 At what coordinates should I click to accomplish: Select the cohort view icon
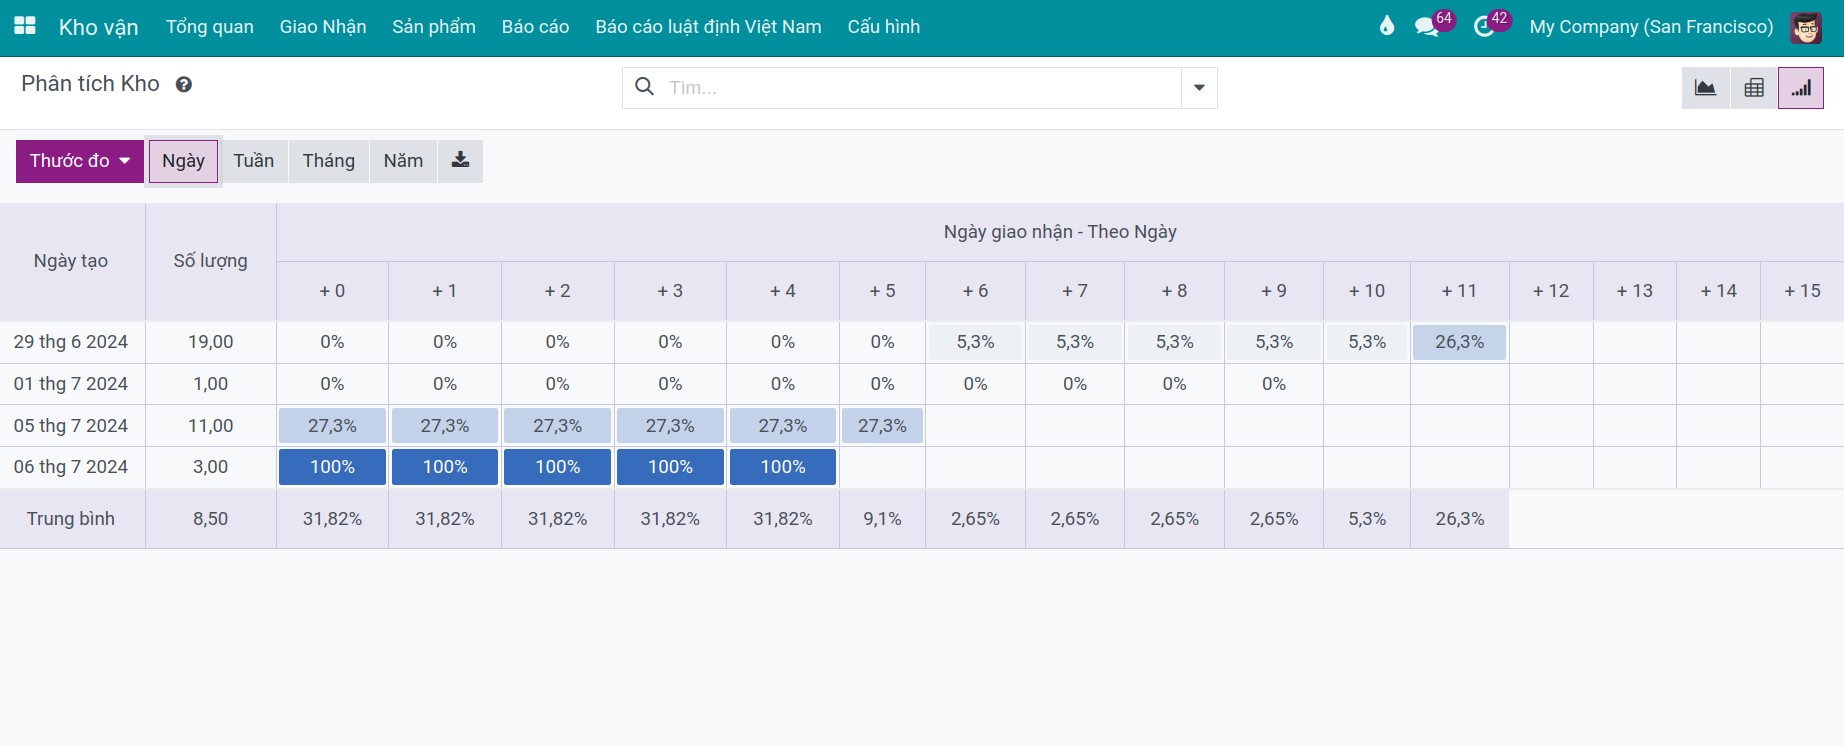1801,88
